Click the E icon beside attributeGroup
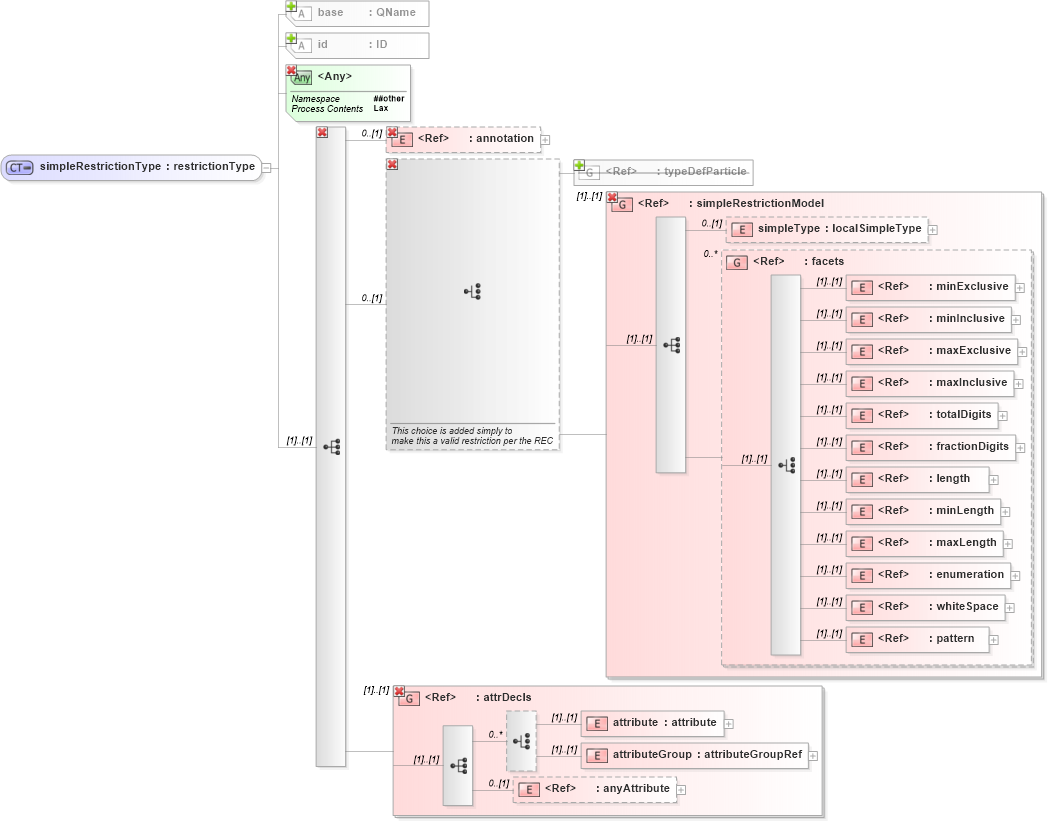Viewport: 1049px width, 823px height. 596,756
